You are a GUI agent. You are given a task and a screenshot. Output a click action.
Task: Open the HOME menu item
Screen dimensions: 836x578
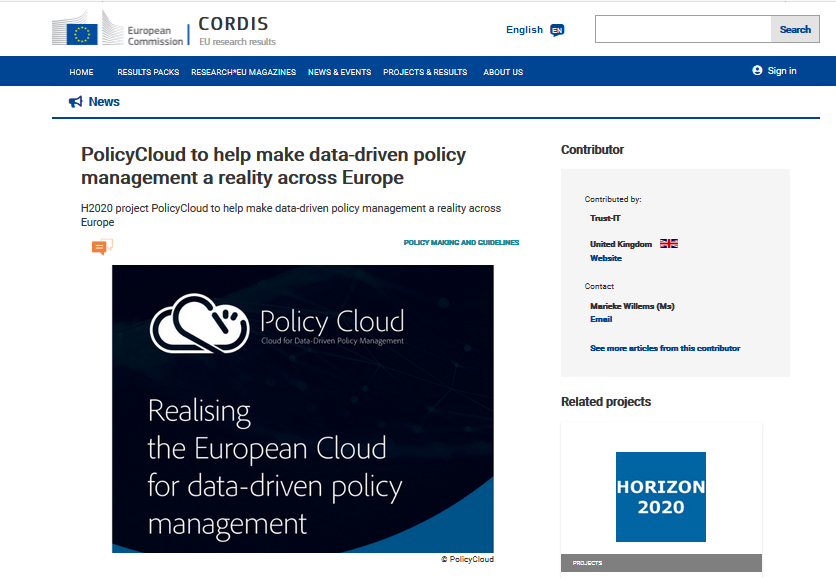click(x=81, y=72)
